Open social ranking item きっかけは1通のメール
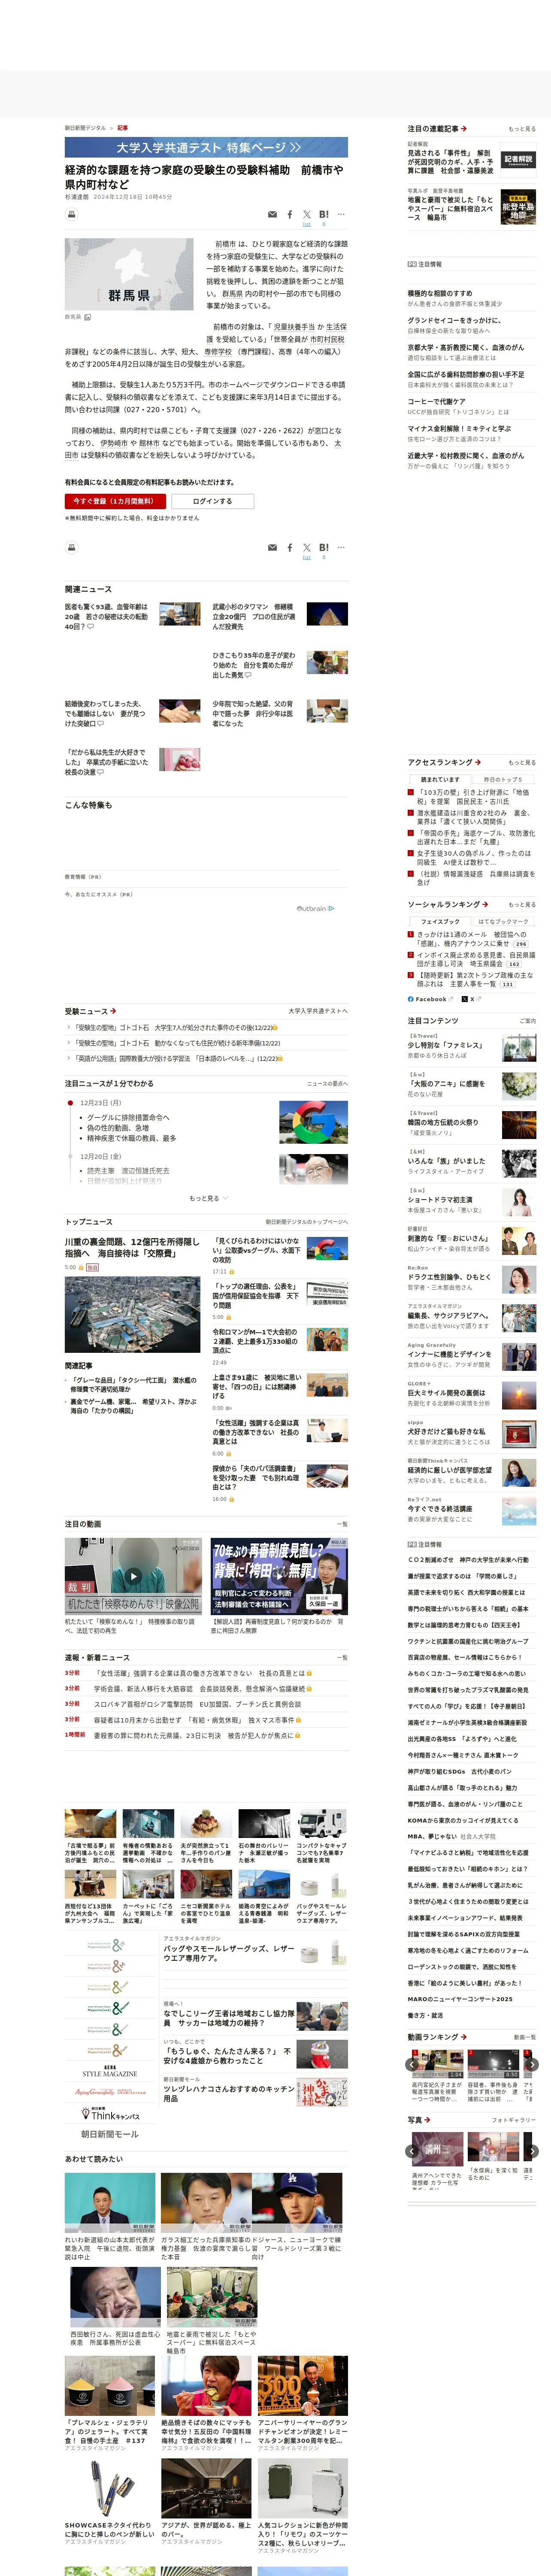Image resolution: width=551 pixels, height=2576 pixels. pyautogui.click(x=472, y=939)
